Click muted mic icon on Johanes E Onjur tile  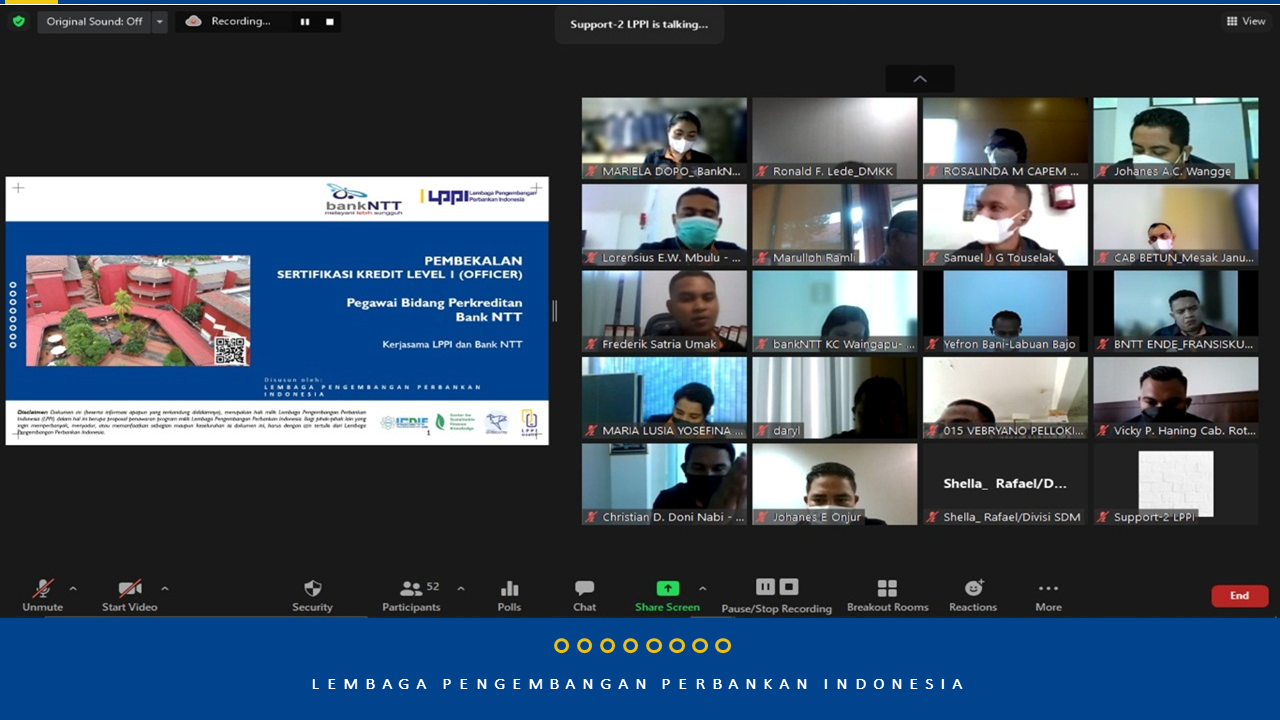tap(763, 517)
